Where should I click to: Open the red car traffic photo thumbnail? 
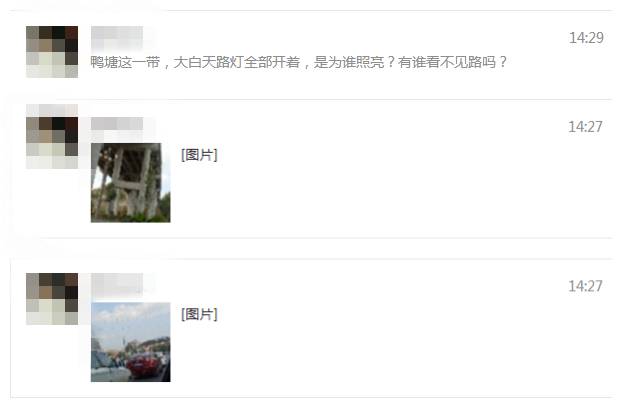pos(131,342)
